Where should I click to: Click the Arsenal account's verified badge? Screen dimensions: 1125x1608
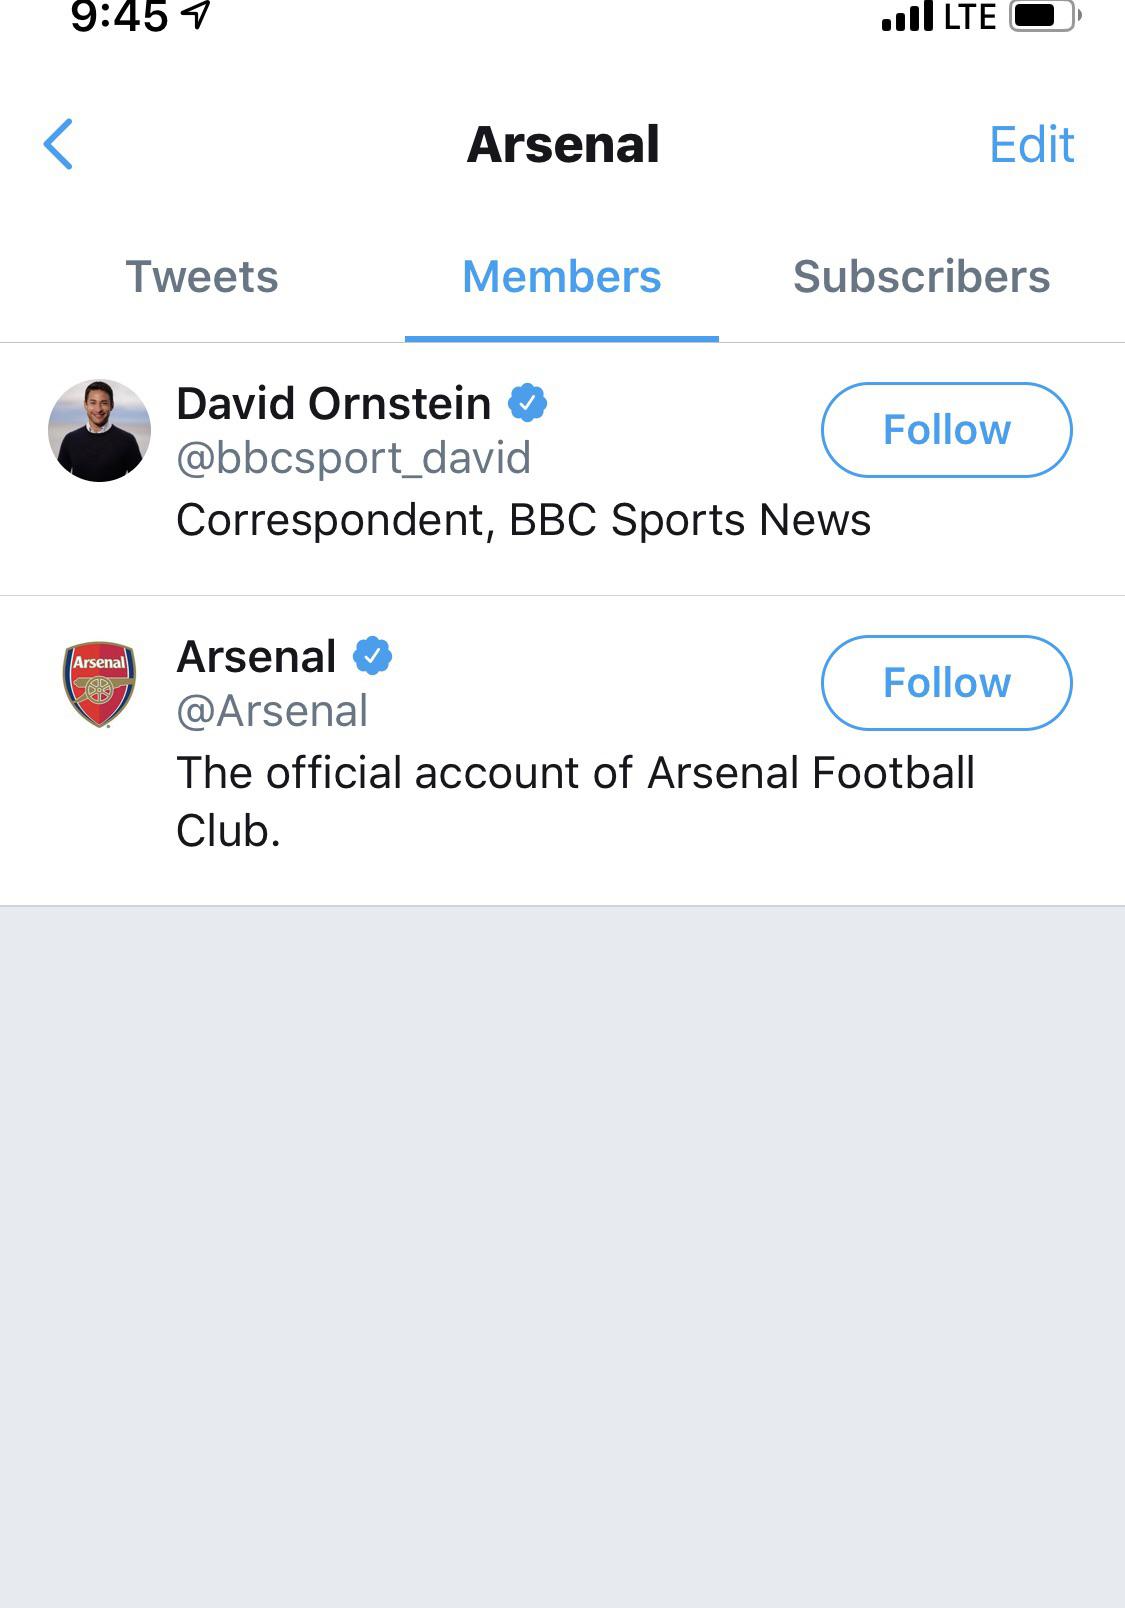pos(372,656)
